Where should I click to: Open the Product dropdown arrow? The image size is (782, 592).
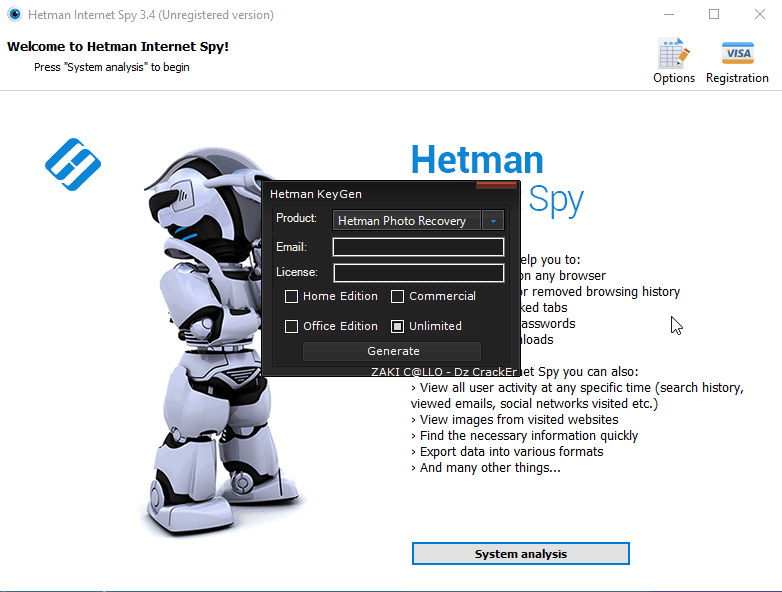pyautogui.click(x=493, y=220)
